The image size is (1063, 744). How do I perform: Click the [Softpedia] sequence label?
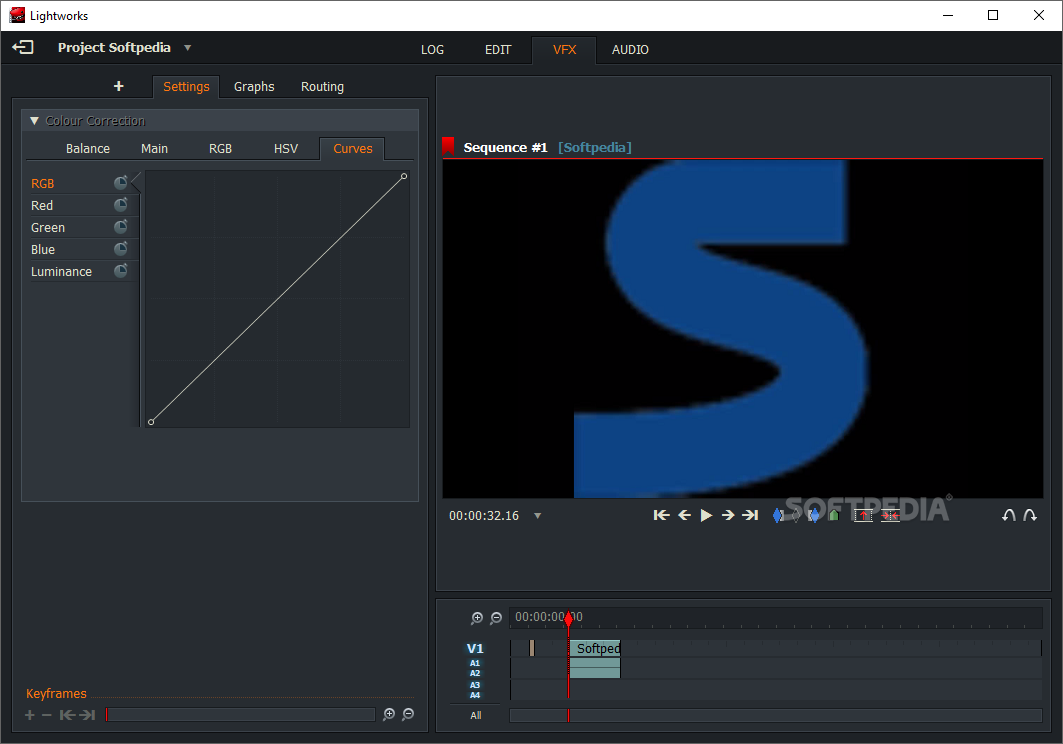click(x=595, y=147)
